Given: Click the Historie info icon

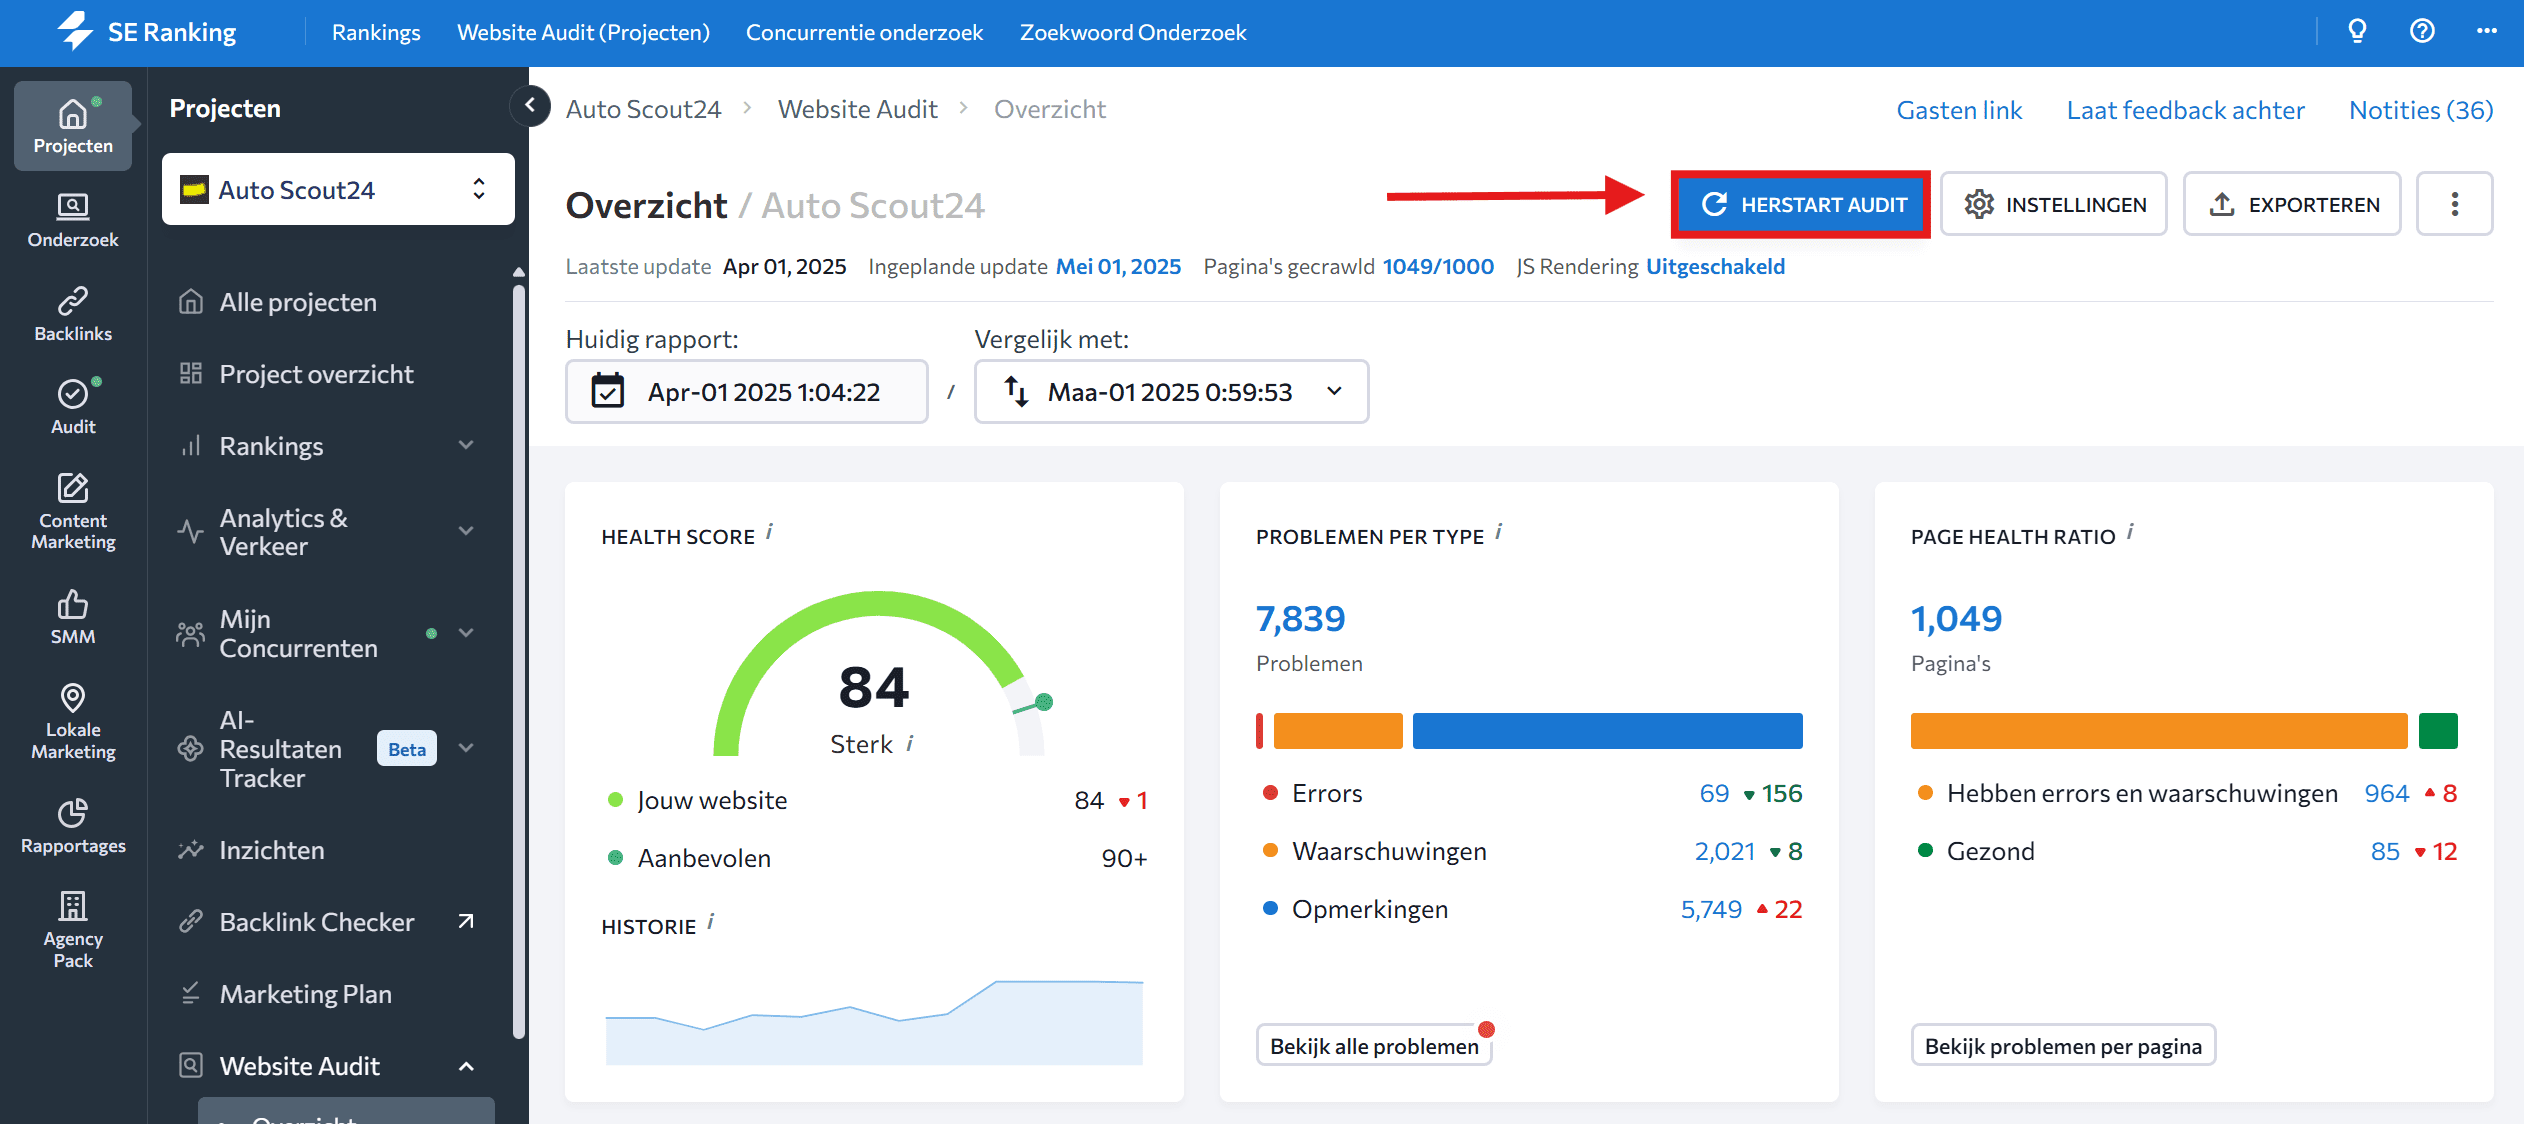Looking at the screenshot, I should click(710, 922).
